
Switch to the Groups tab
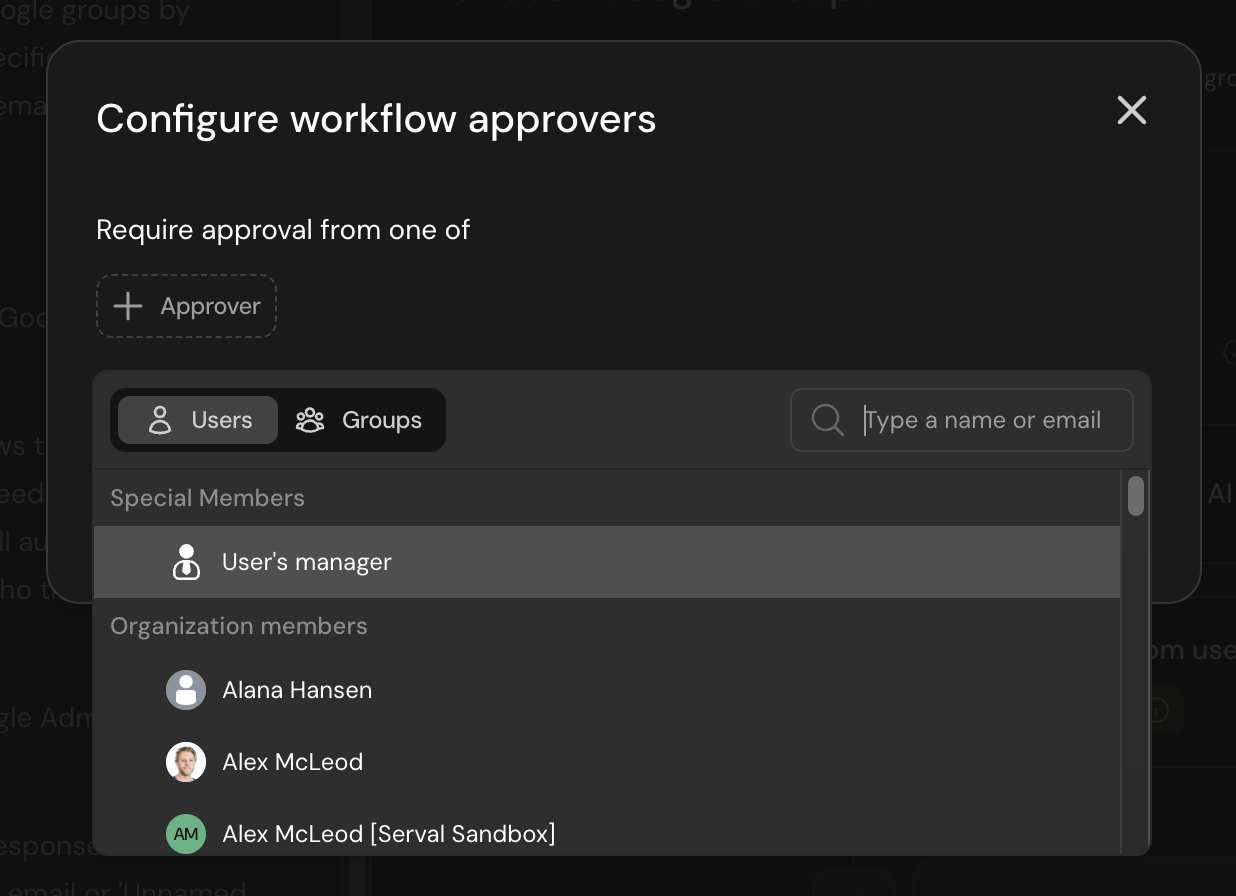point(362,420)
